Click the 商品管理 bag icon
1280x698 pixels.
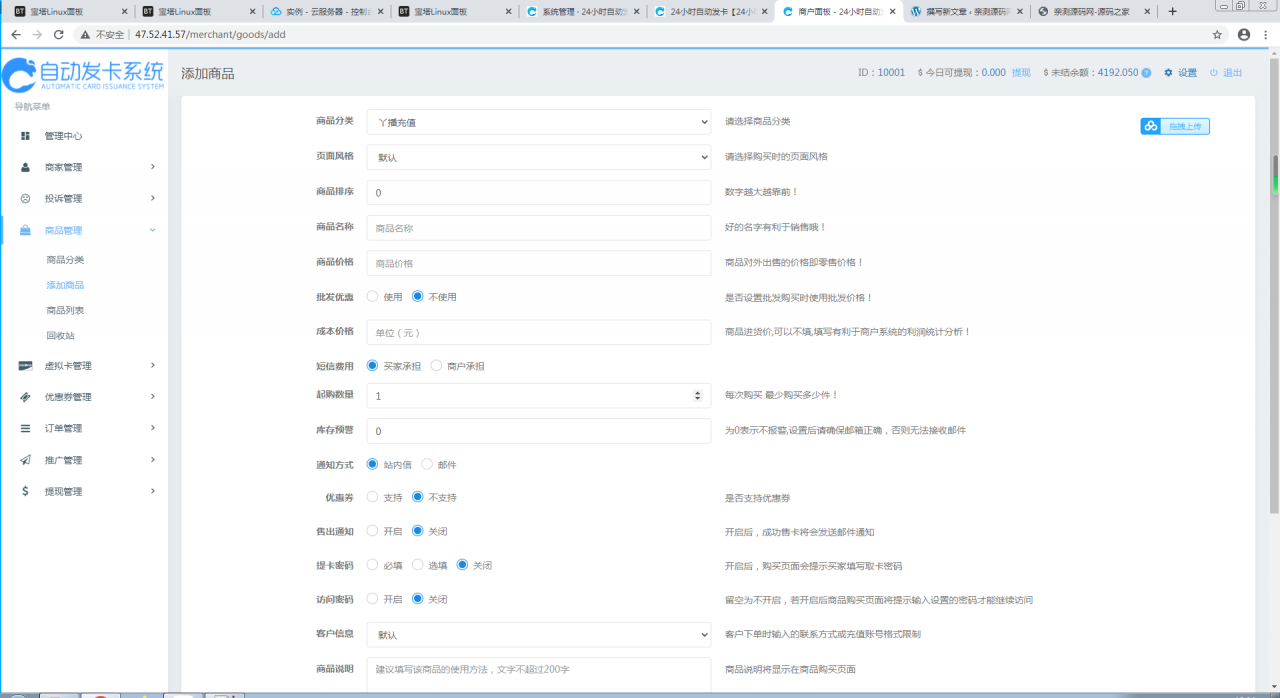pyautogui.click(x=26, y=230)
